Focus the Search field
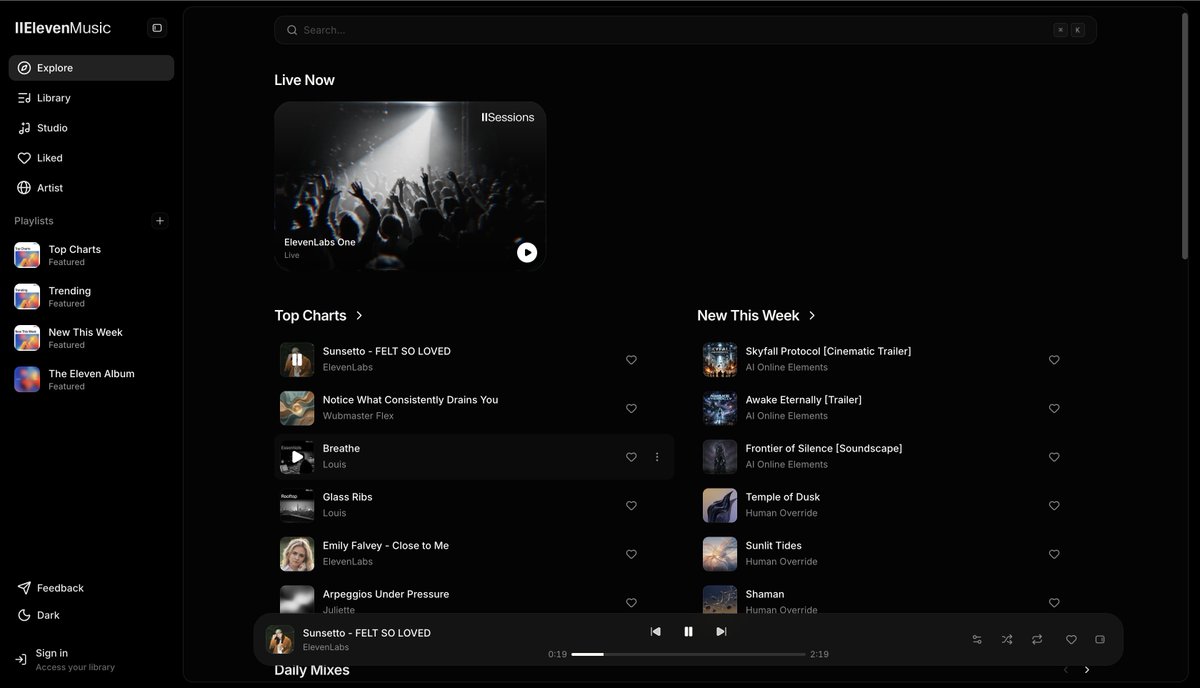 (685, 30)
